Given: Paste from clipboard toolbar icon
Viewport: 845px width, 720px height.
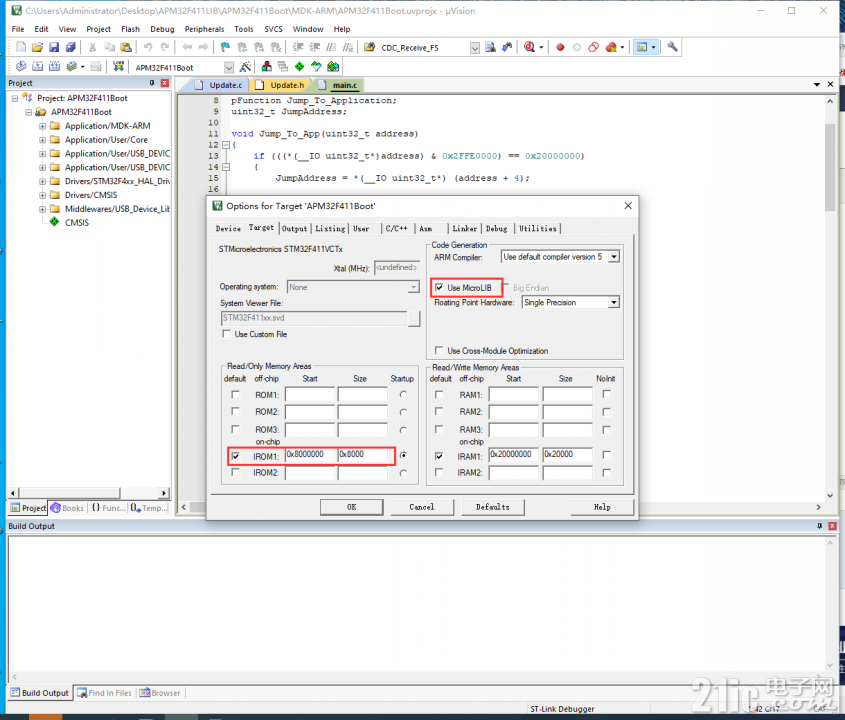Looking at the screenshot, I should [x=126, y=47].
